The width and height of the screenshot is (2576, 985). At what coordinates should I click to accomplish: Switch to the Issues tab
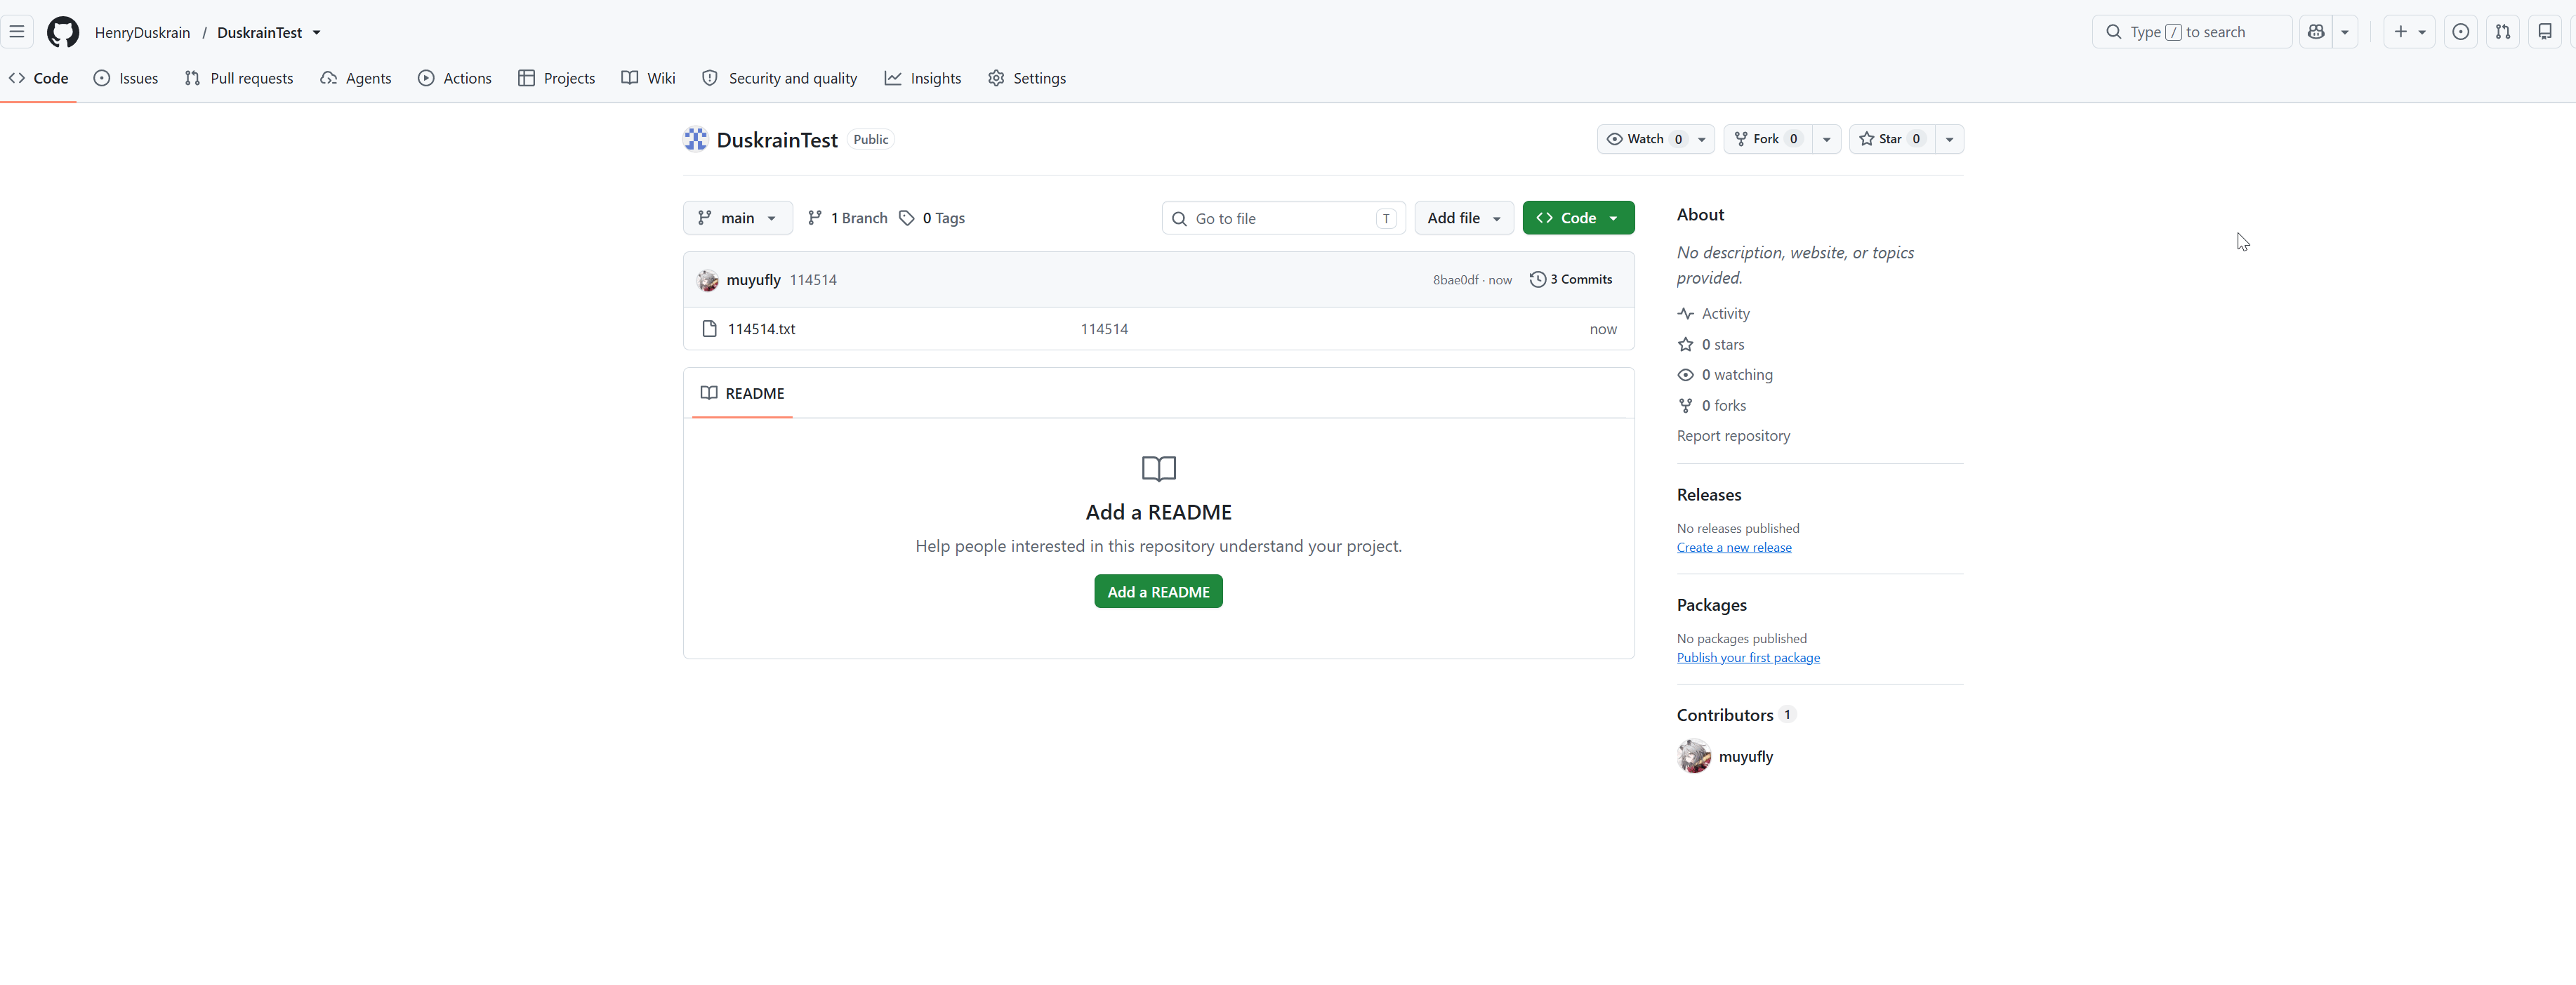[x=126, y=78]
